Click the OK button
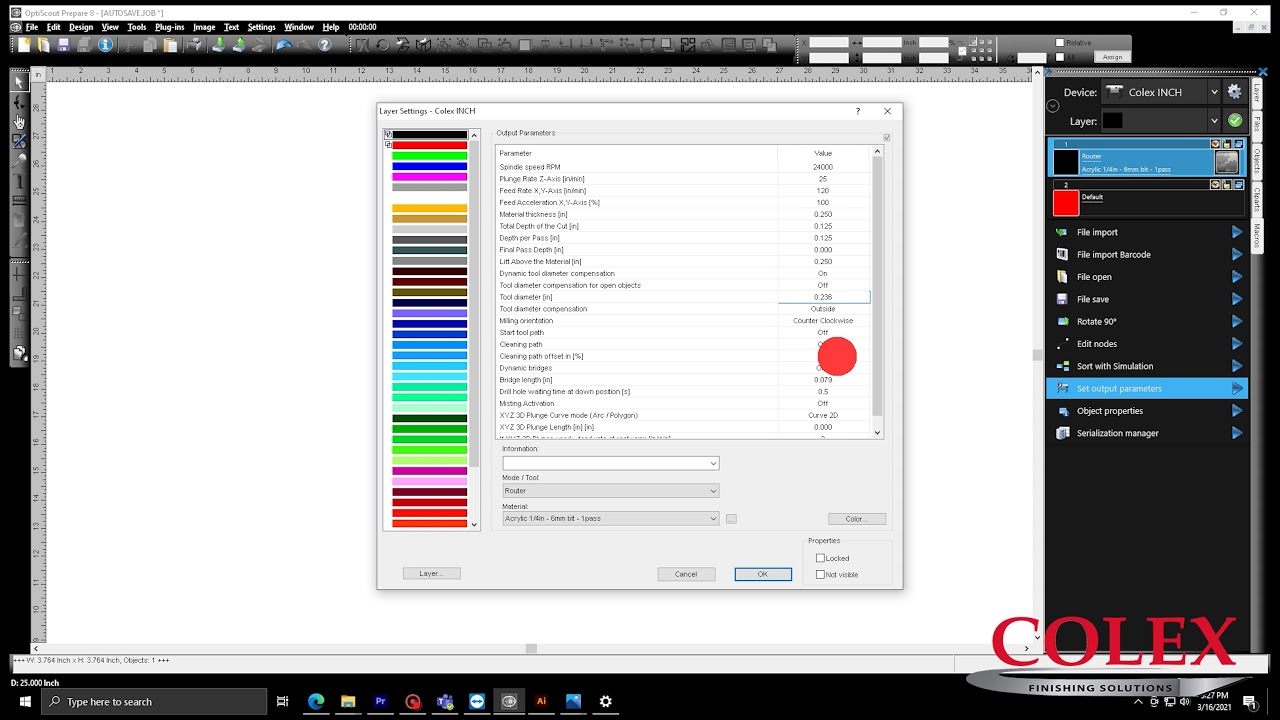1280x720 pixels. click(x=763, y=574)
